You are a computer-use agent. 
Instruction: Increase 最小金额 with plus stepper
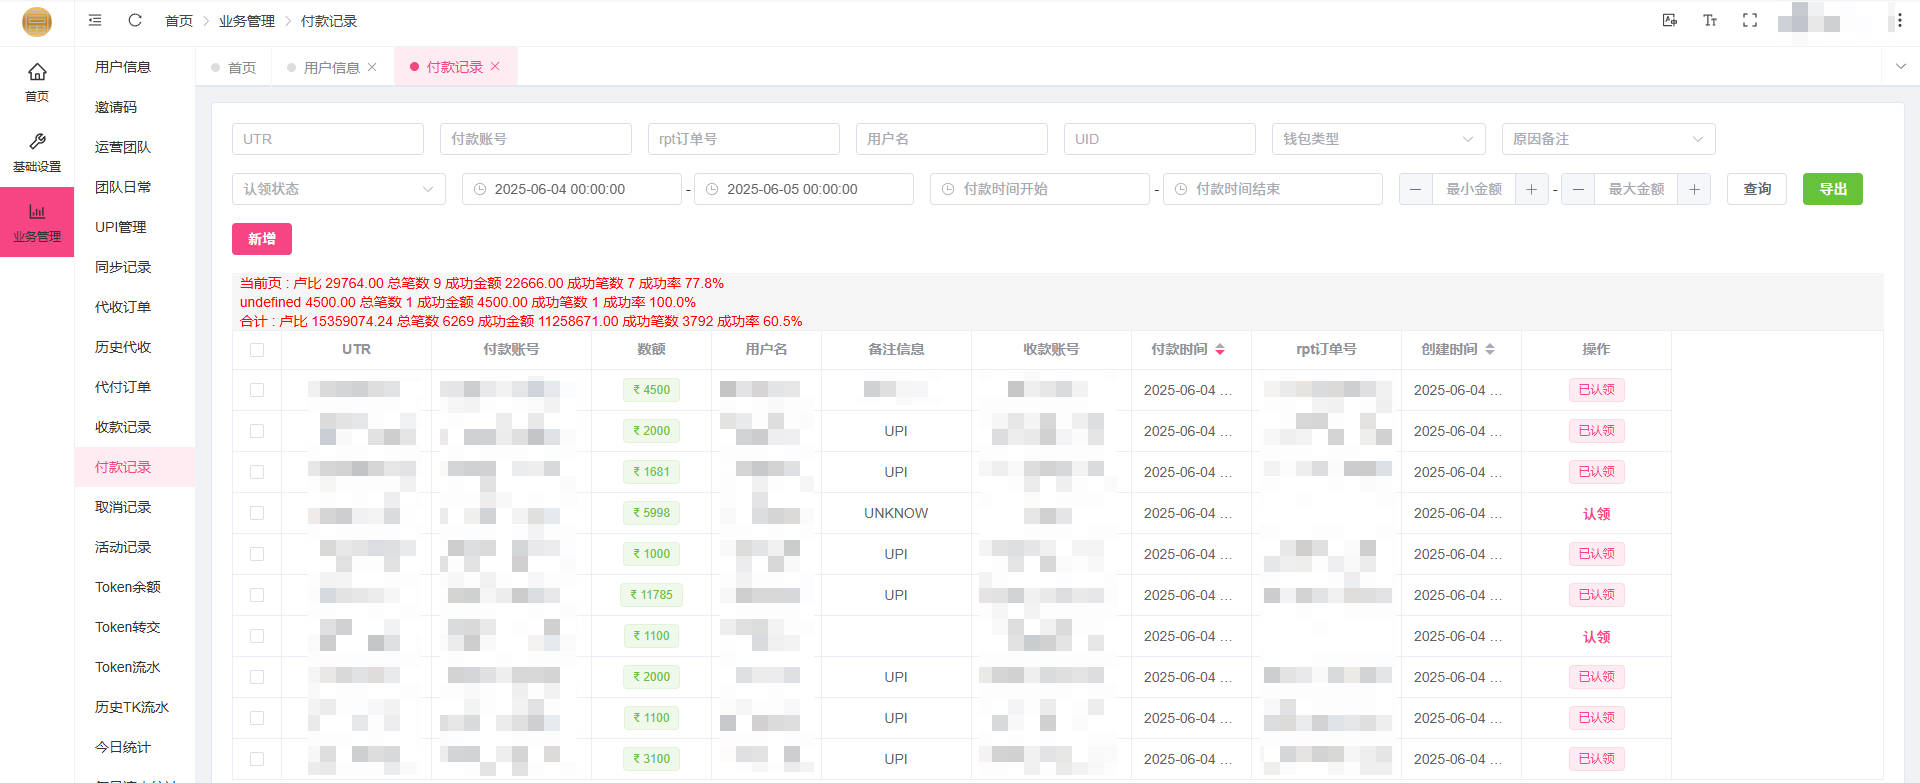pyautogui.click(x=1531, y=189)
